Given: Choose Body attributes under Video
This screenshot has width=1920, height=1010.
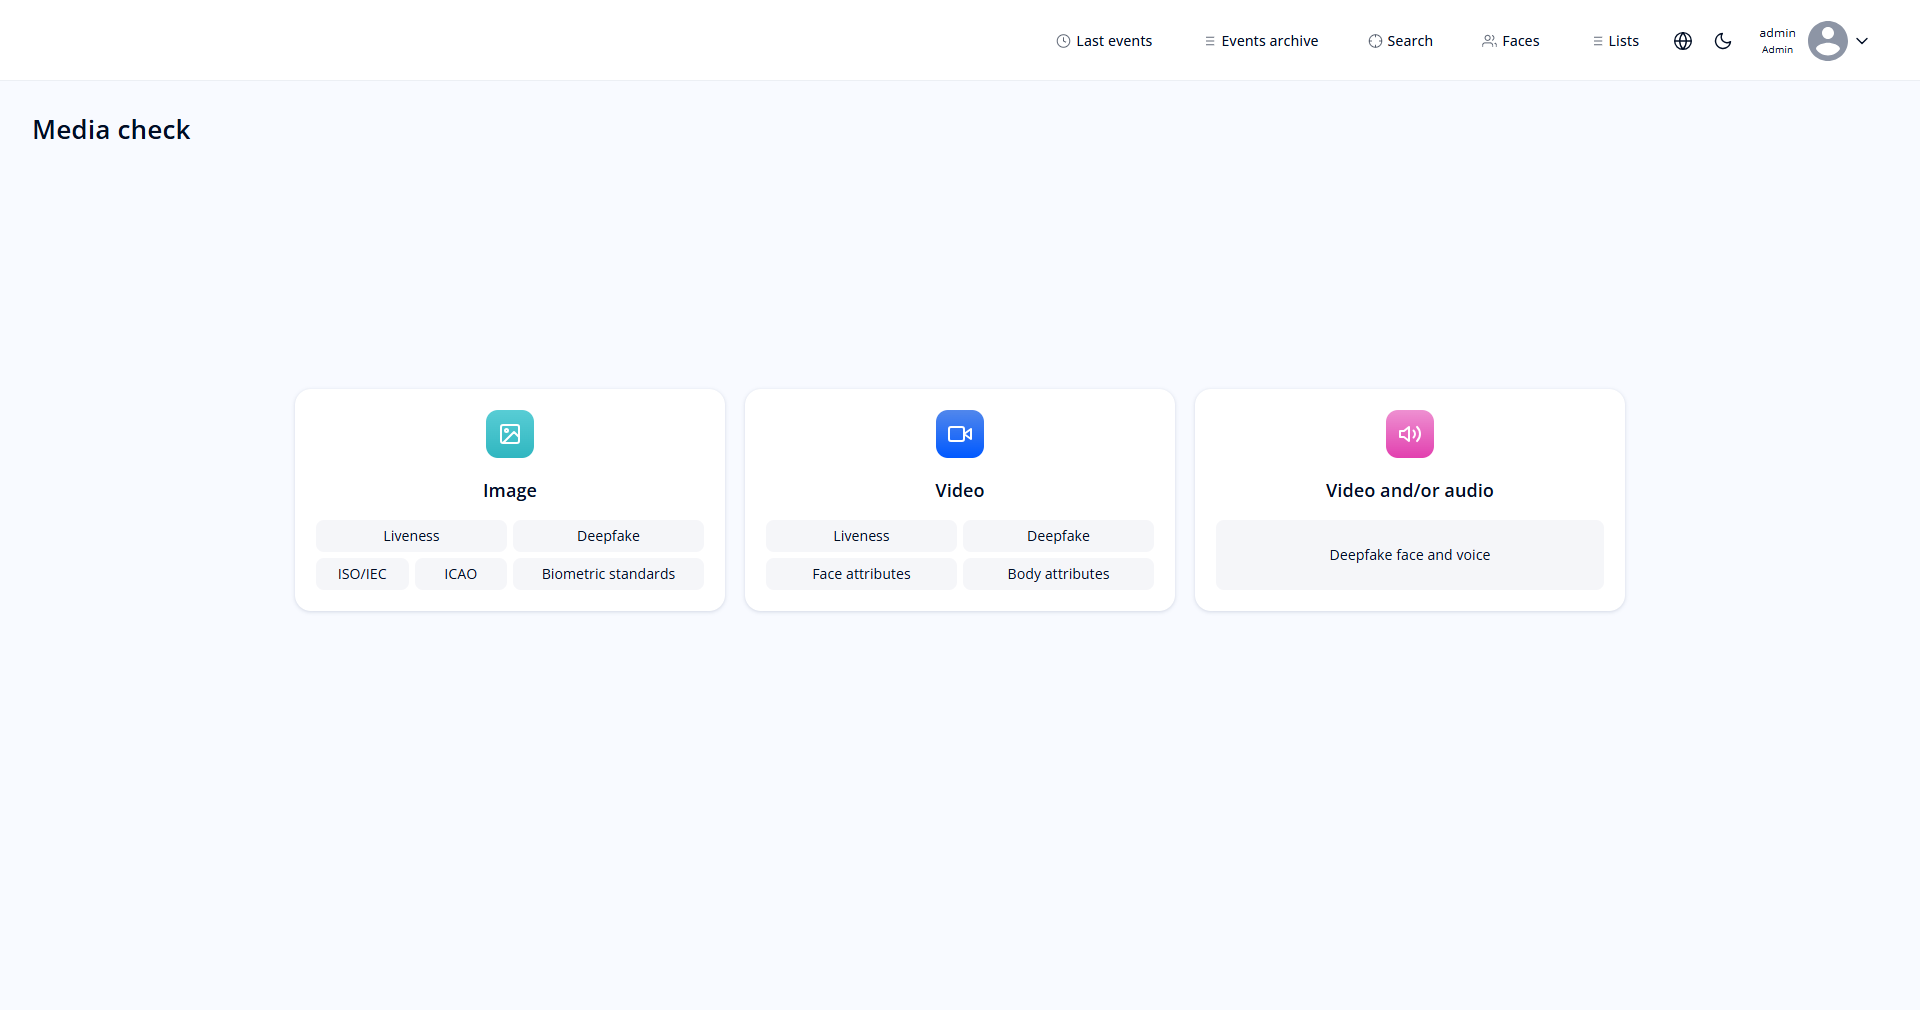Looking at the screenshot, I should (1058, 574).
